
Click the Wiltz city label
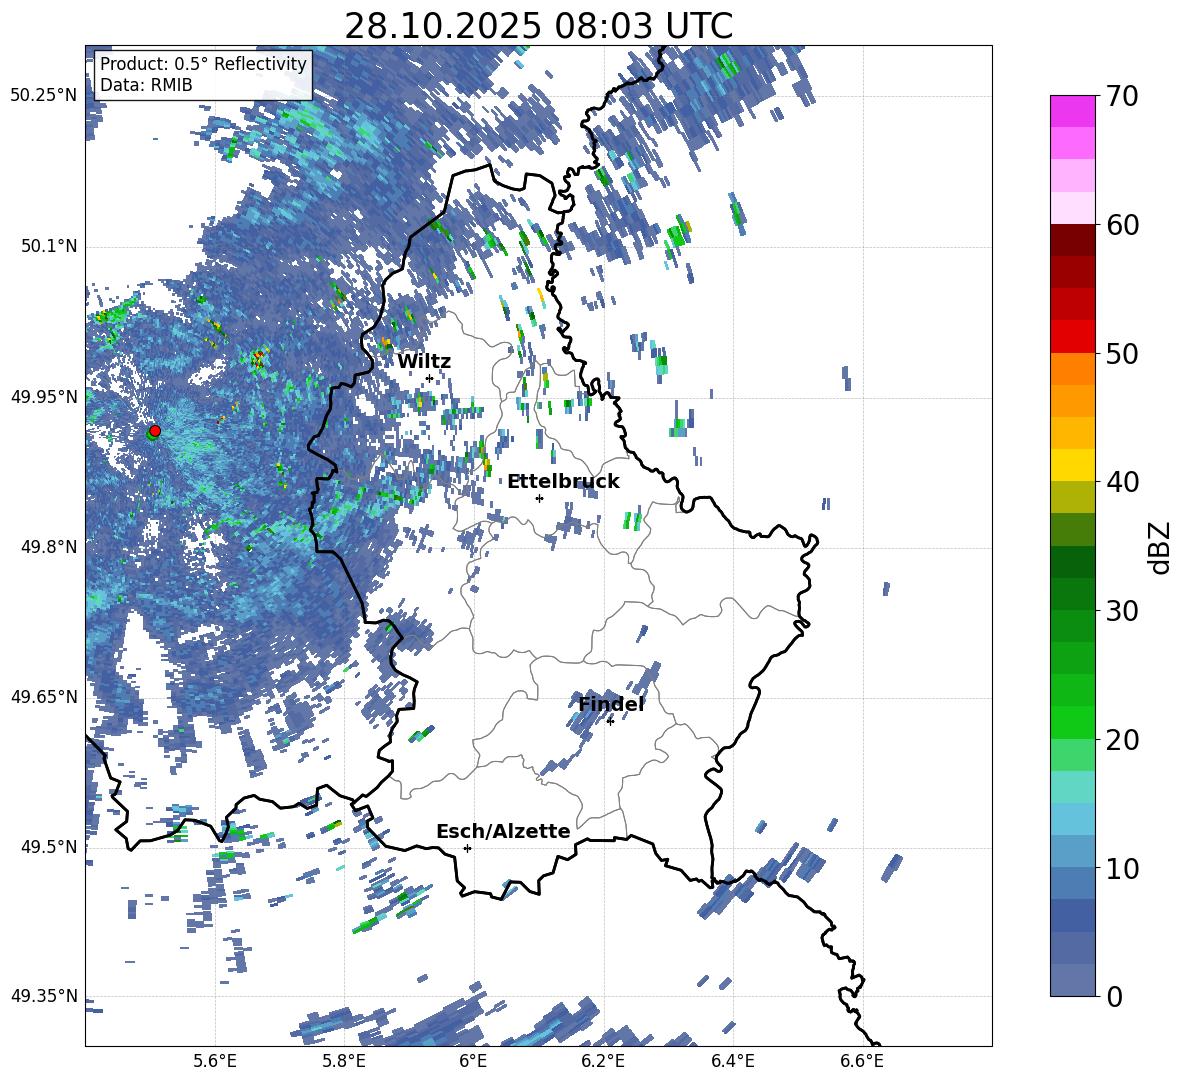point(424,362)
